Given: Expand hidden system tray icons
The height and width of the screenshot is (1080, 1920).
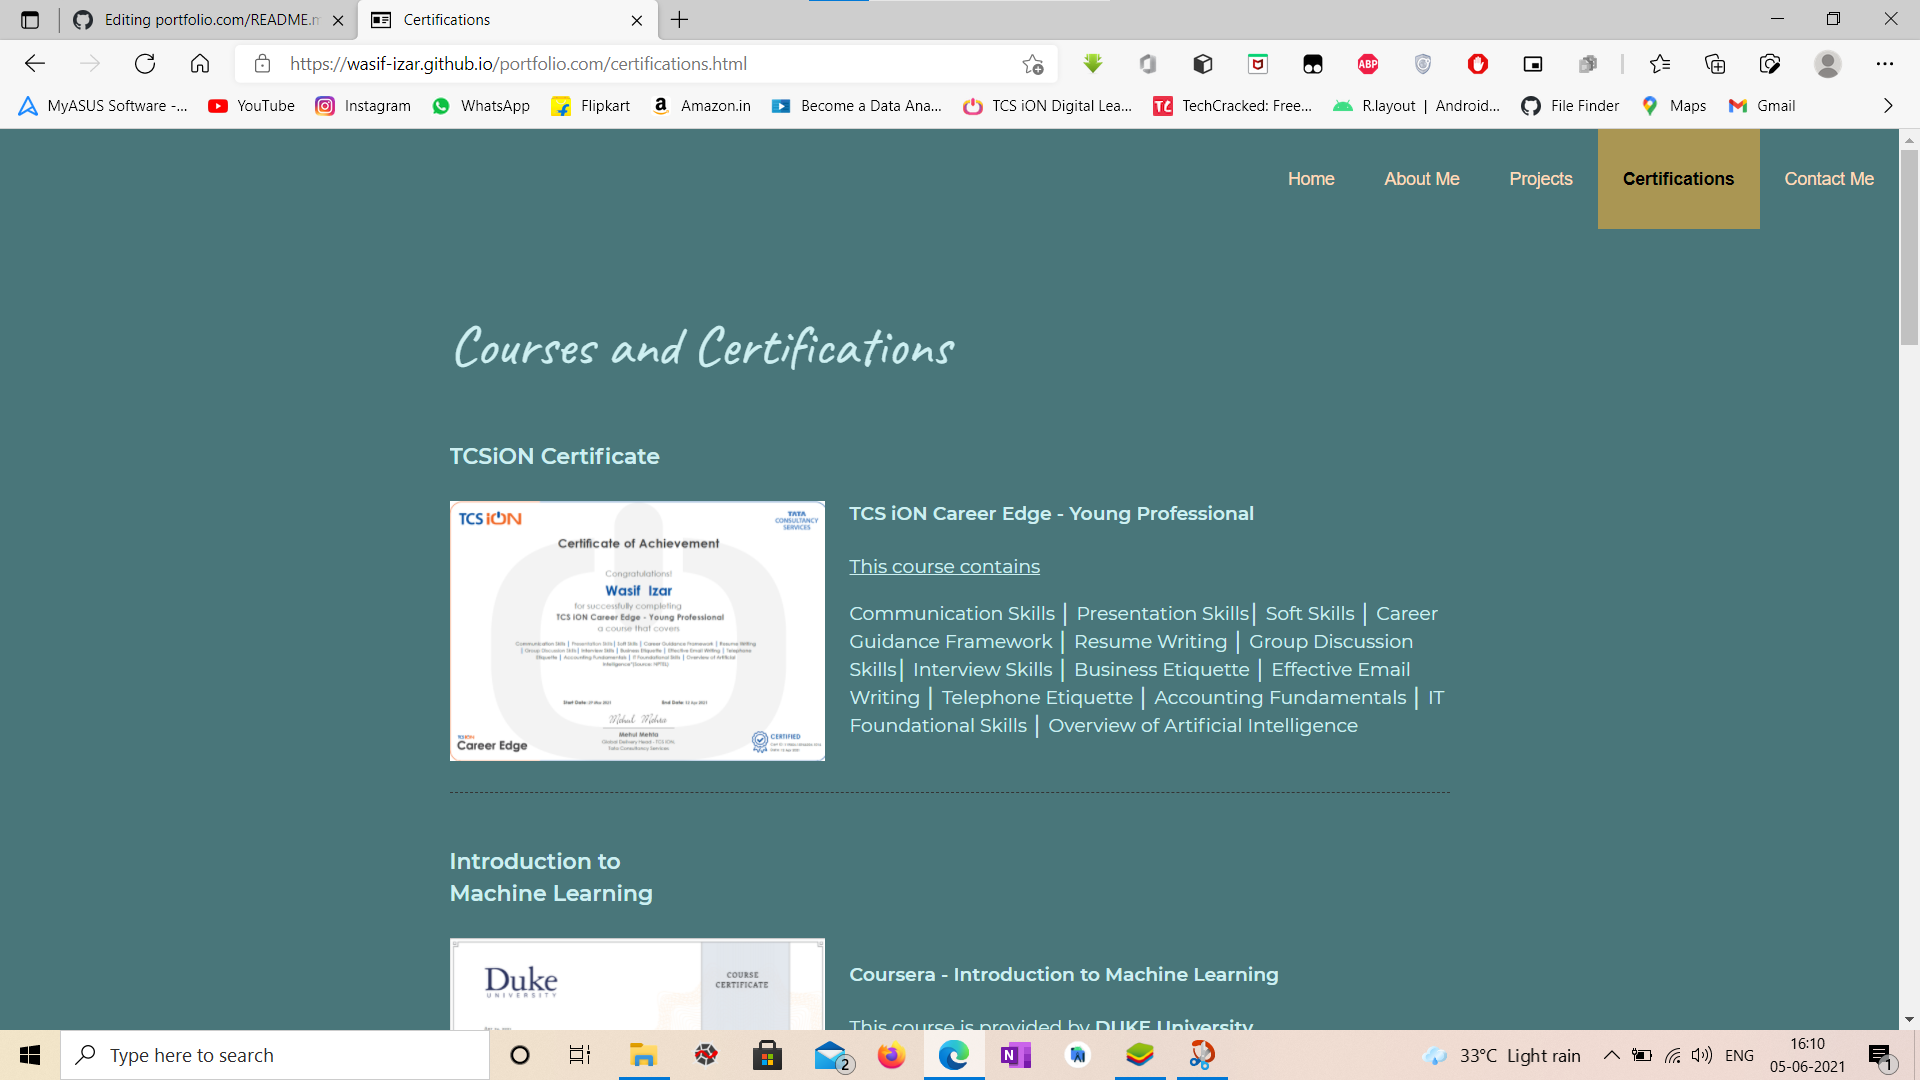Looking at the screenshot, I should pyautogui.click(x=1611, y=1055).
